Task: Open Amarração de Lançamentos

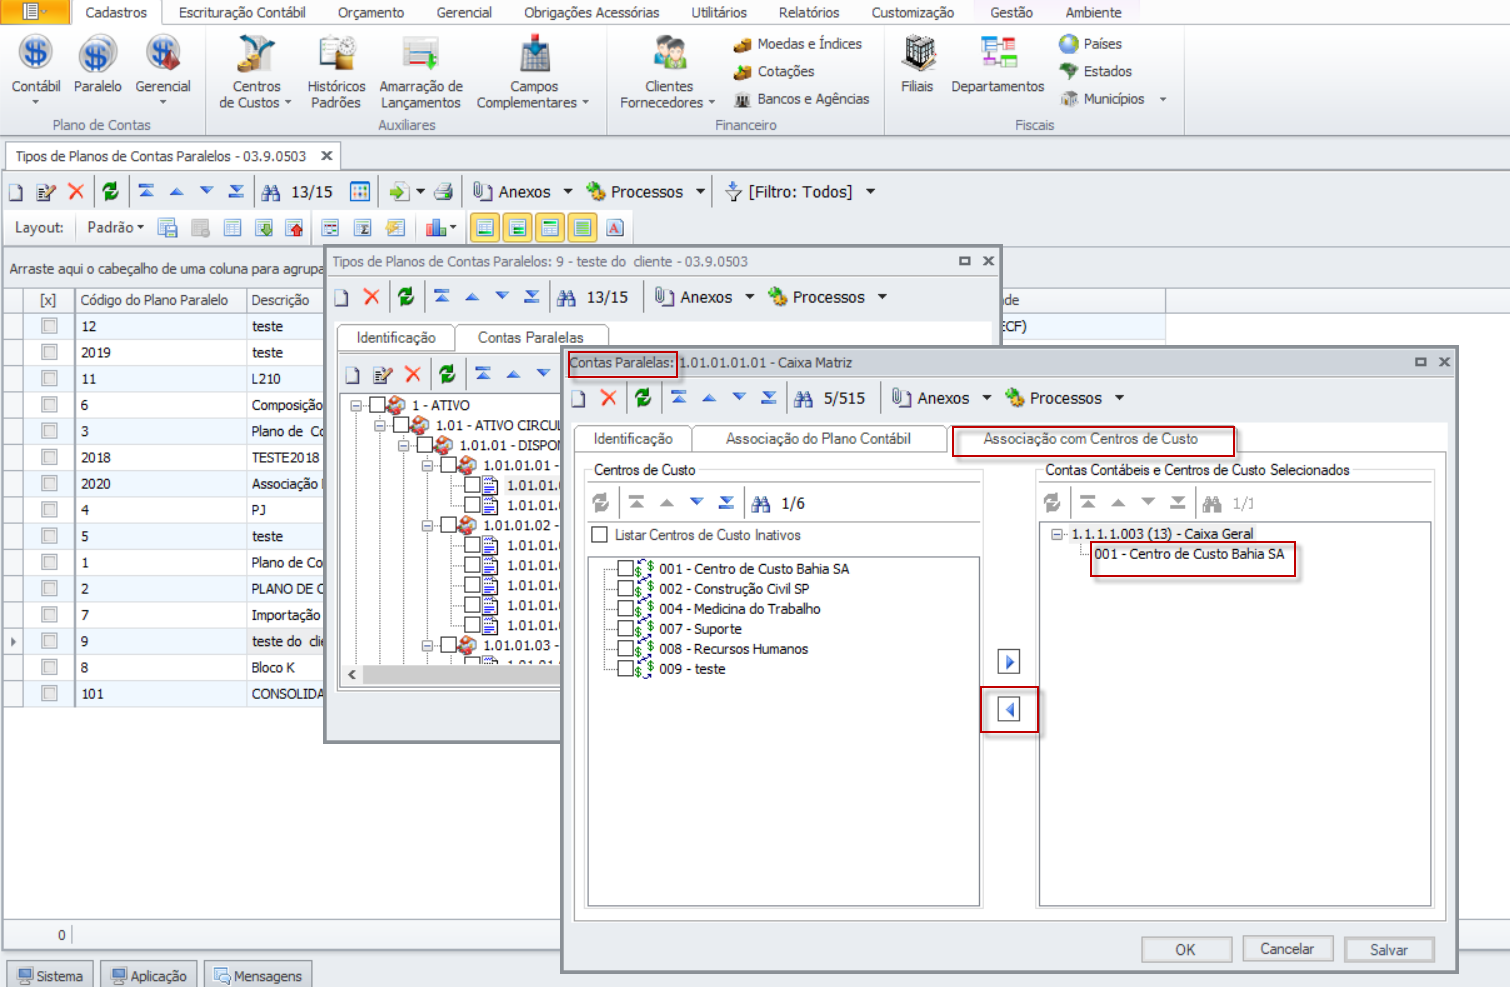Action: (421, 72)
